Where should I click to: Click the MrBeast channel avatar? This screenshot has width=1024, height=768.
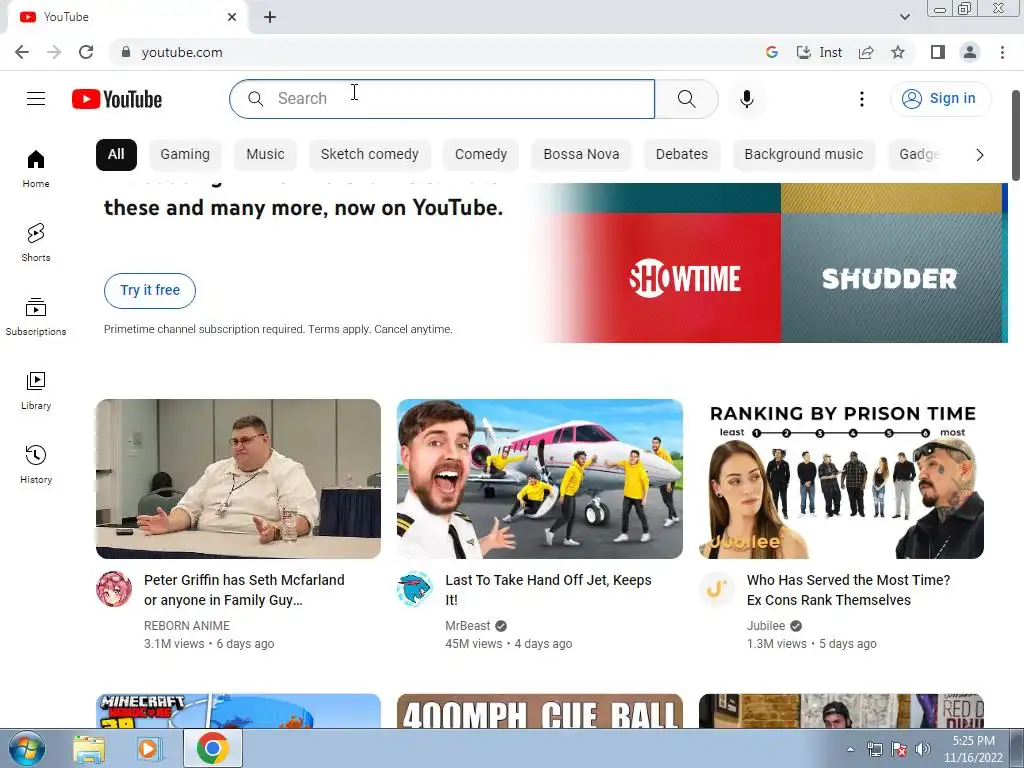(x=415, y=589)
